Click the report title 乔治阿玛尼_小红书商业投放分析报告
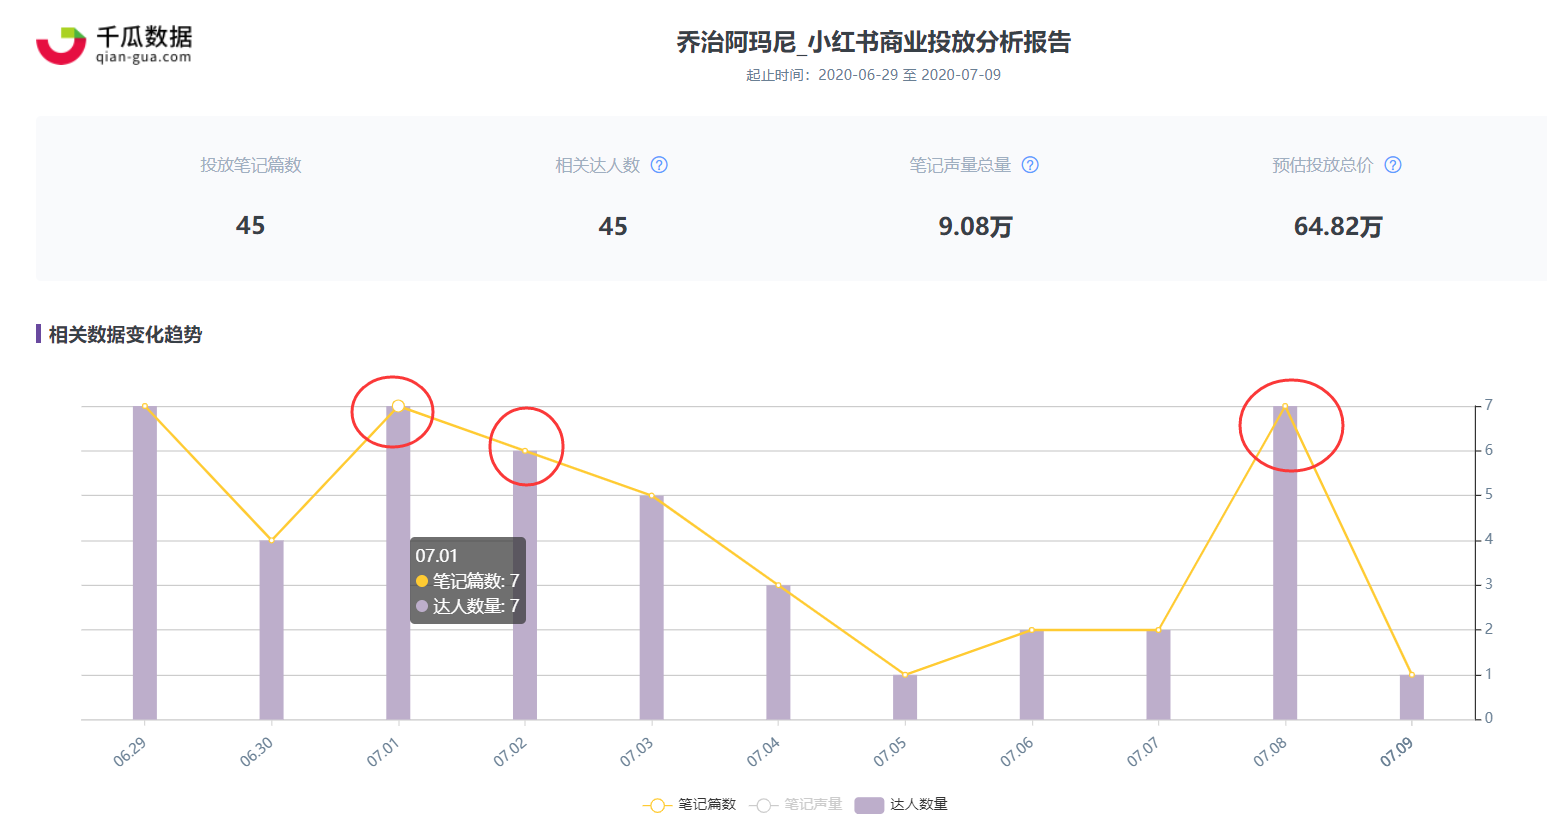This screenshot has width=1547, height=831. coord(873,42)
